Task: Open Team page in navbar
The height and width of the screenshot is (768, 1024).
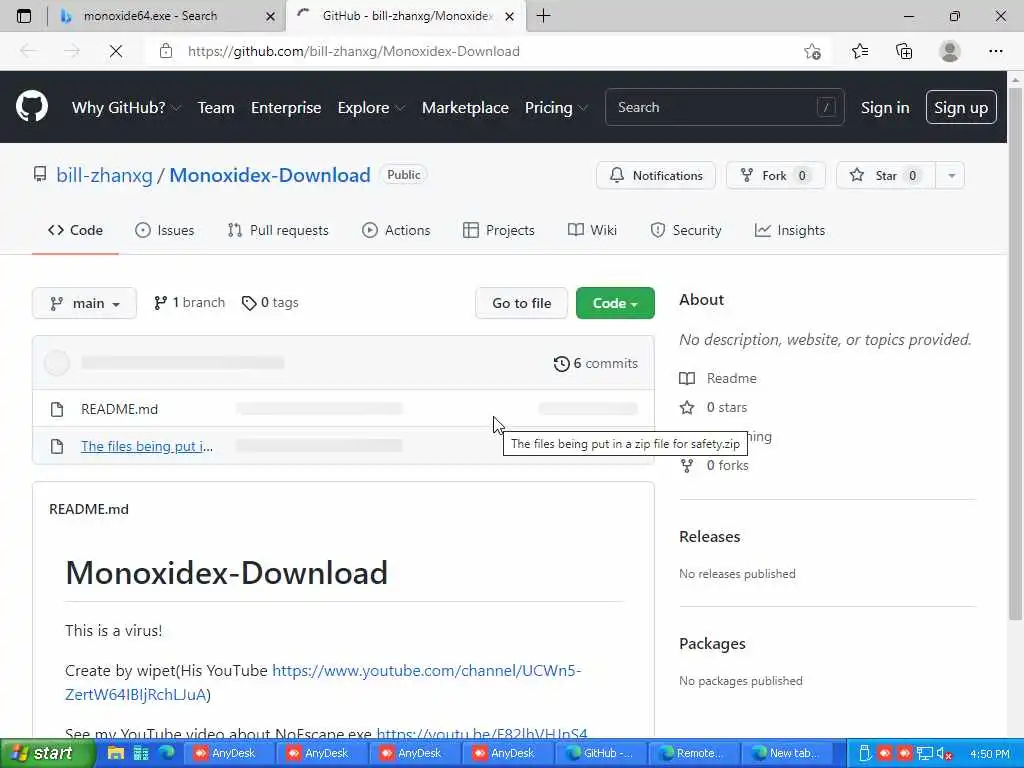Action: pyautogui.click(x=216, y=107)
